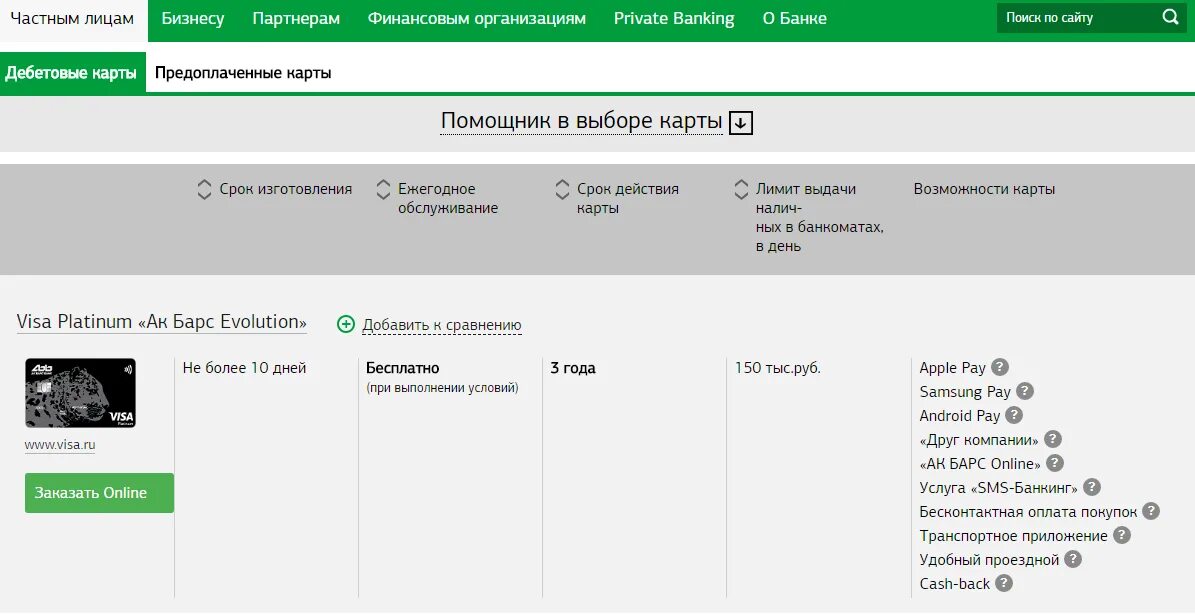Click the down-arrow icon beside Помощник в выборе карты

click(741, 123)
